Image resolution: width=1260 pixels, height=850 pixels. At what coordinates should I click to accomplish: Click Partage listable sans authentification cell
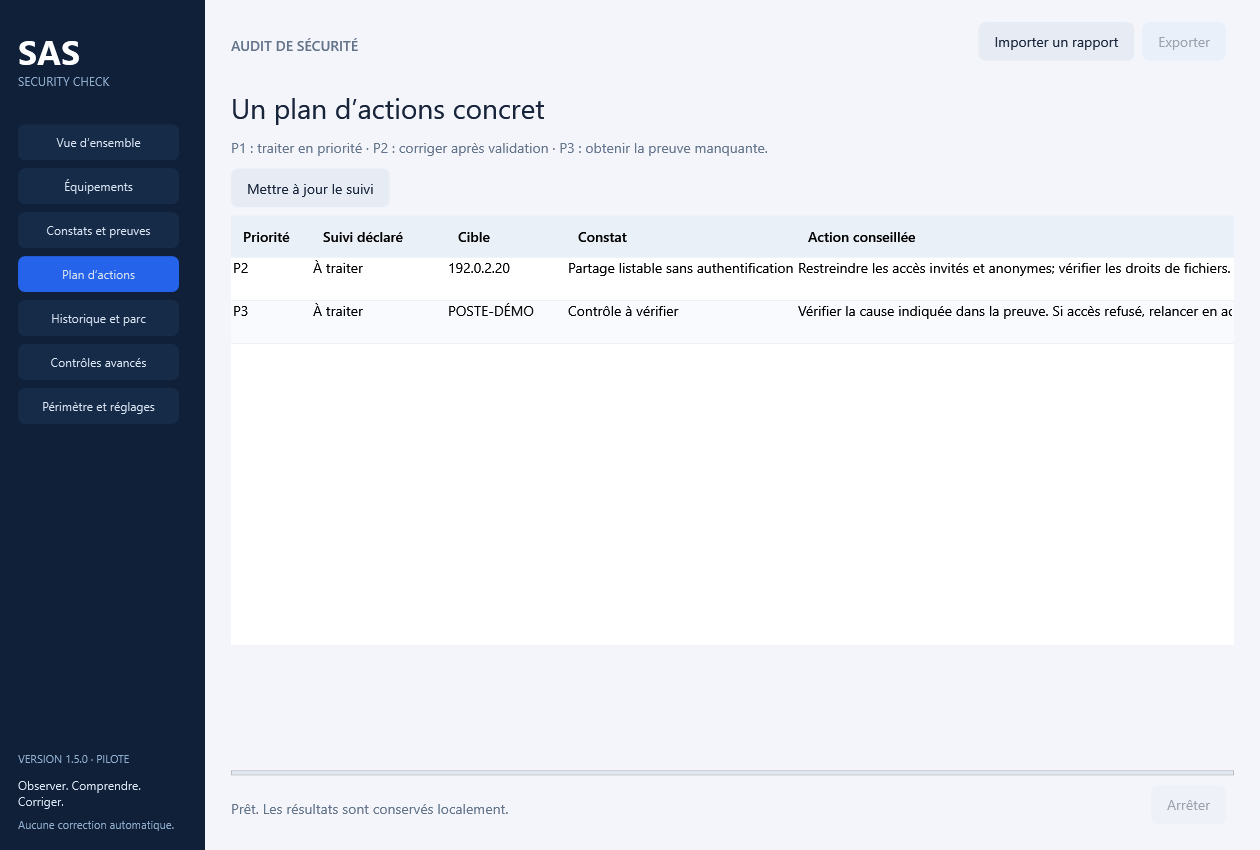(x=680, y=268)
